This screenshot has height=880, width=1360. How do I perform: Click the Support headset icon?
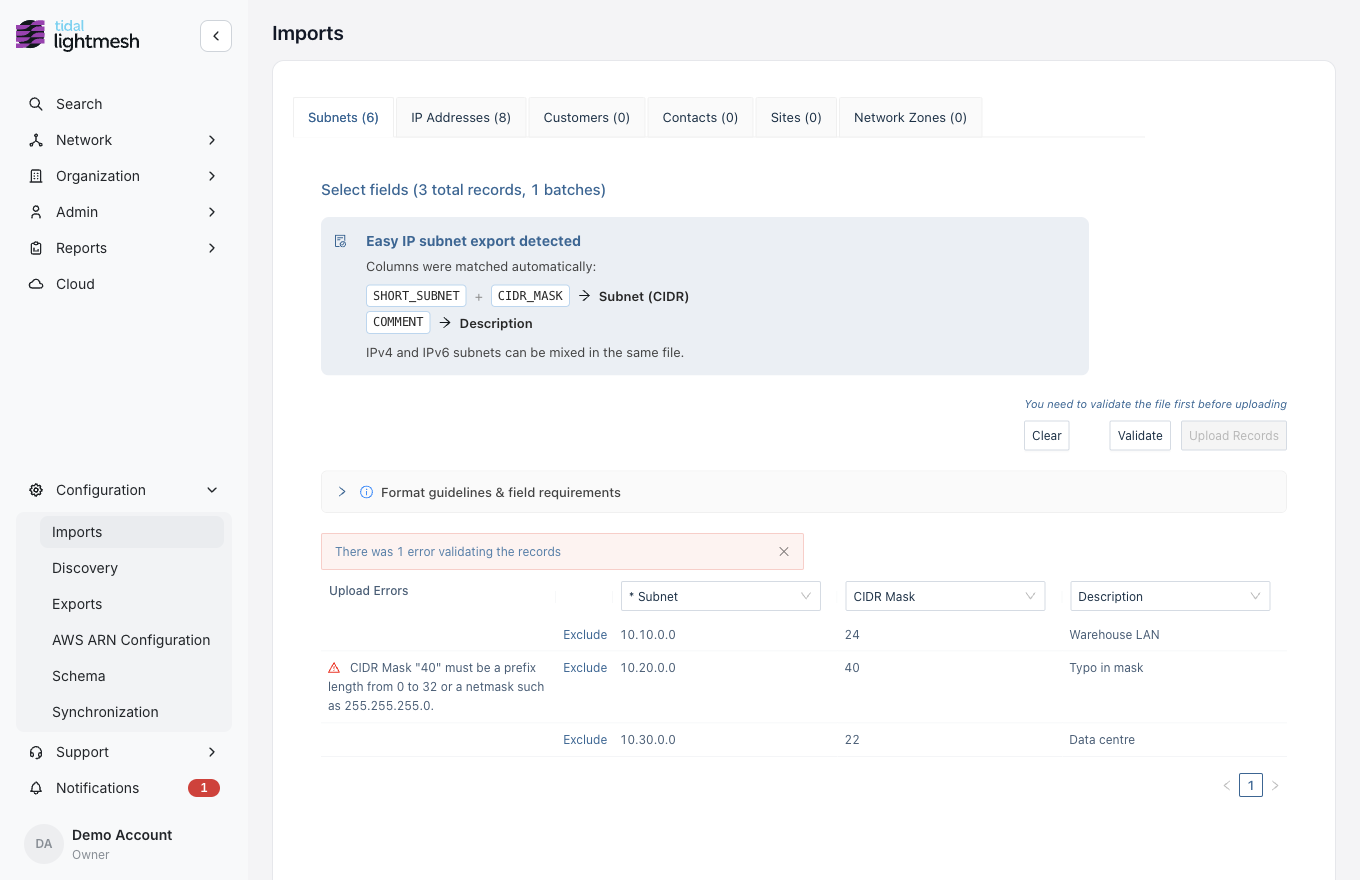36,752
